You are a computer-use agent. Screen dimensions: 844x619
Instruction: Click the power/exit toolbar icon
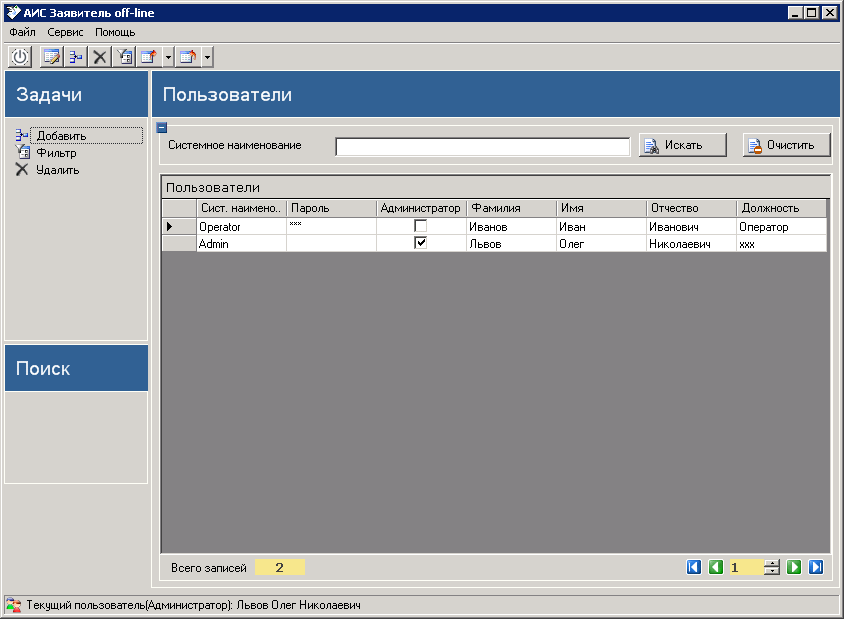[x=20, y=57]
